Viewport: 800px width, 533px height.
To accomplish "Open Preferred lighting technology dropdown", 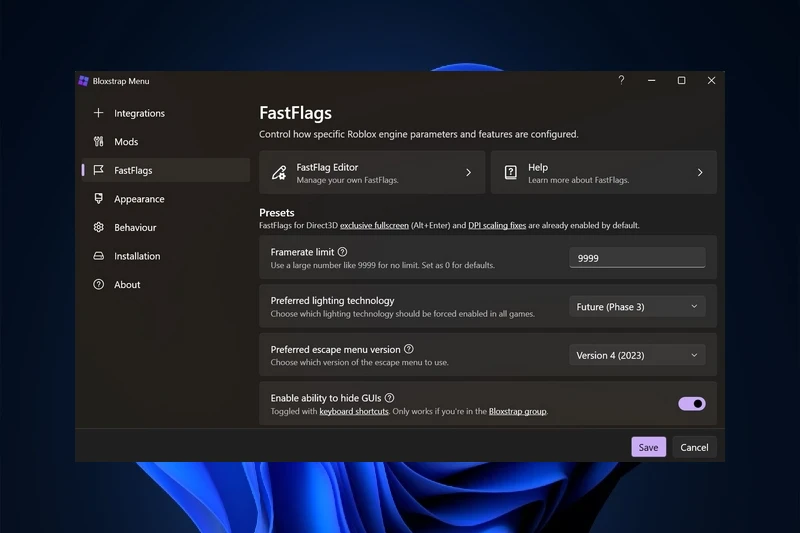I will pyautogui.click(x=637, y=307).
